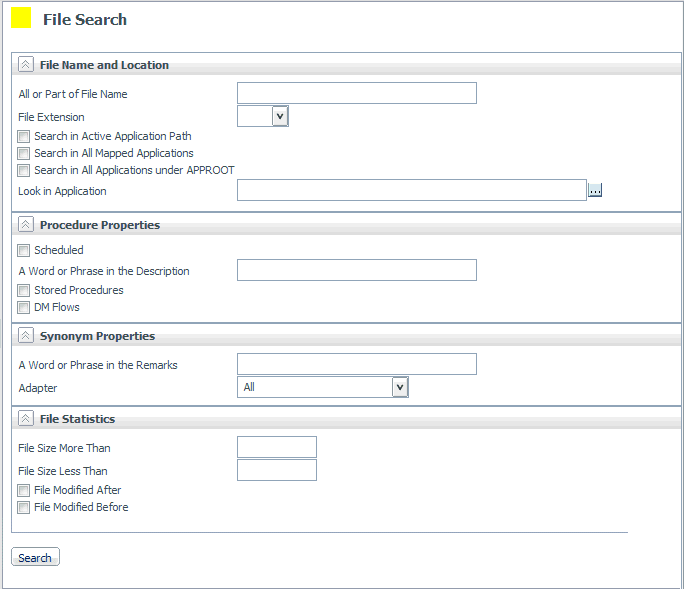Enable File Modified After checkbox
The width and height of the screenshot is (684, 589).
(24, 491)
